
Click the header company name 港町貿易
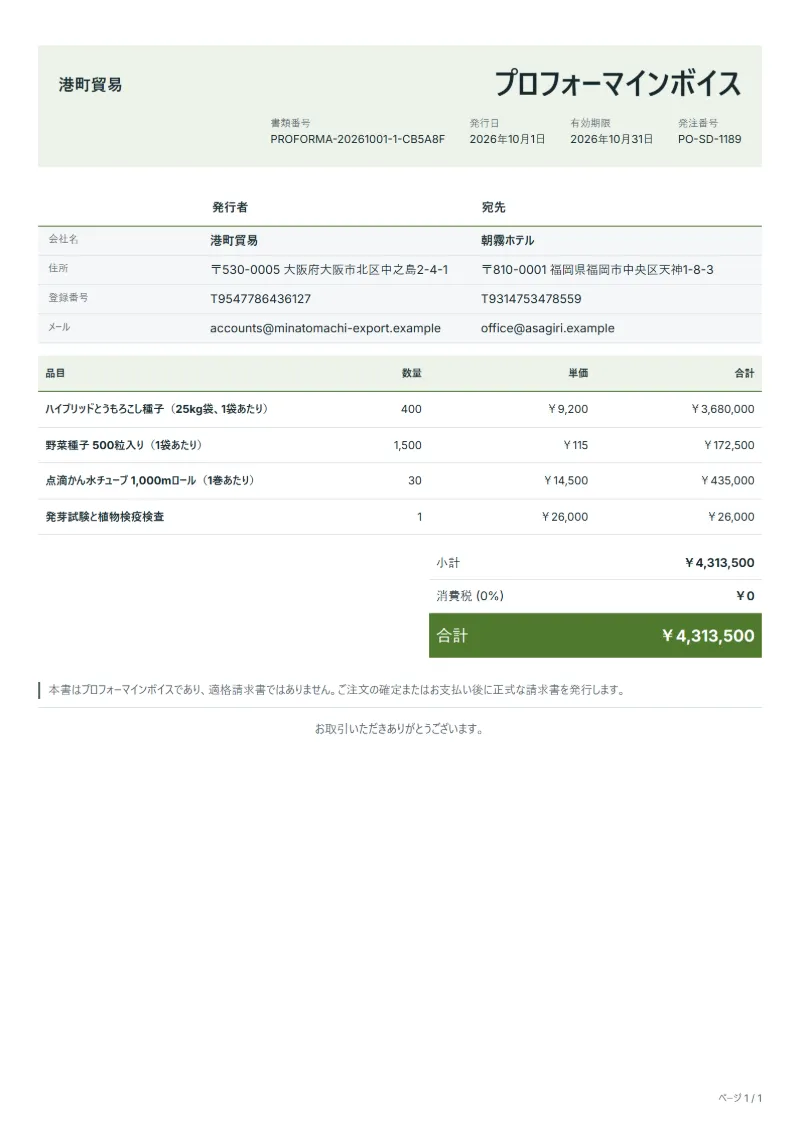(x=90, y=85)
